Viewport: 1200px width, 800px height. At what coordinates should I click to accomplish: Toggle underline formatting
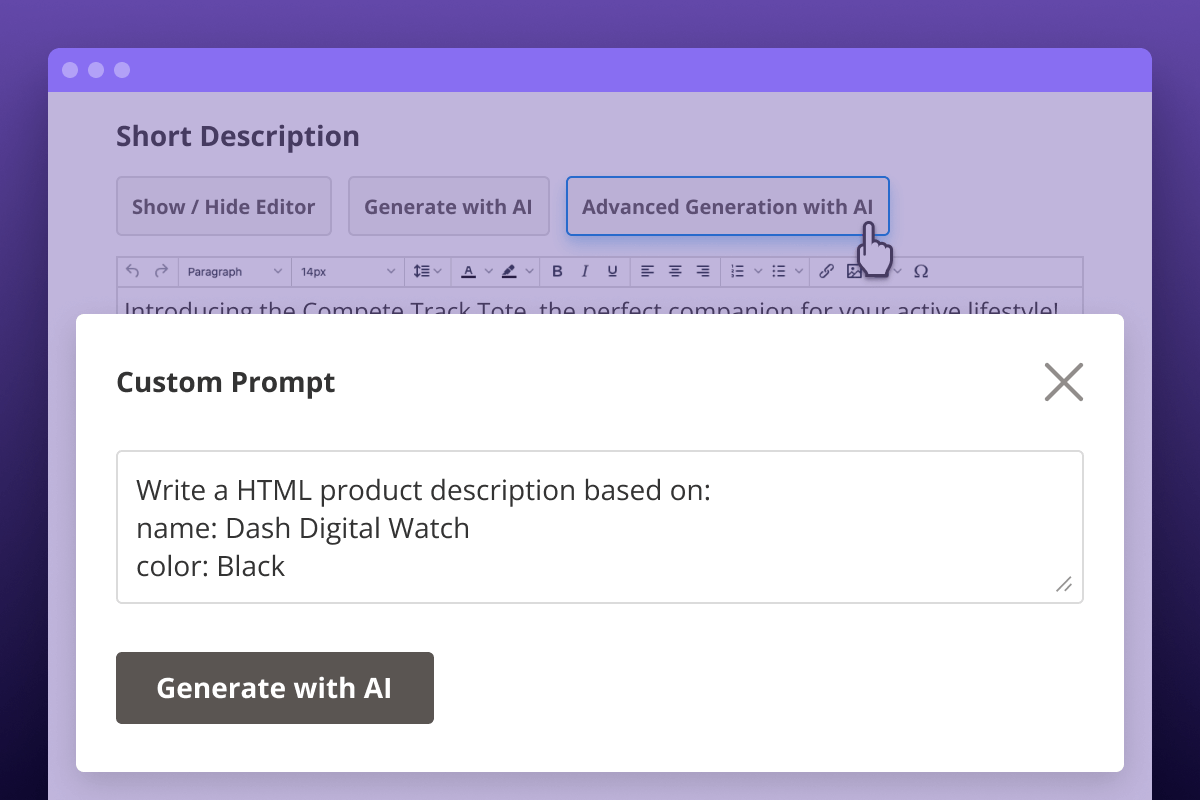click(x=612, y=271)
